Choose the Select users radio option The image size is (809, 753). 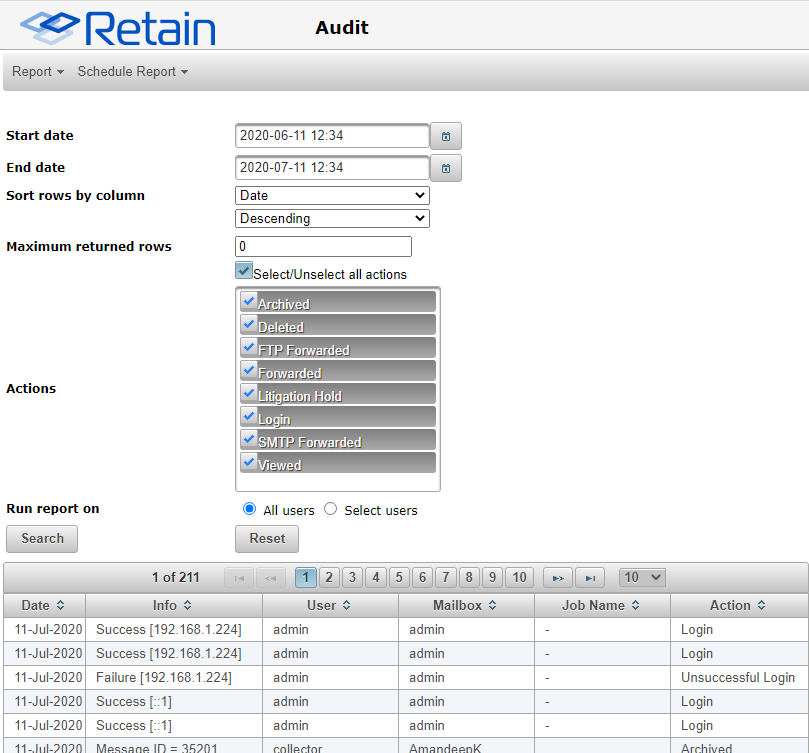(331, 509)
